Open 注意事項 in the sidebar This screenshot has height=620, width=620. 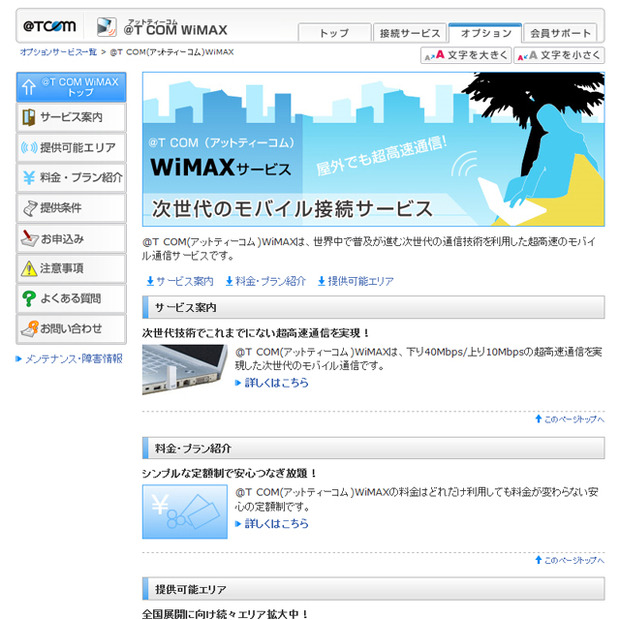tap(71, 268)
